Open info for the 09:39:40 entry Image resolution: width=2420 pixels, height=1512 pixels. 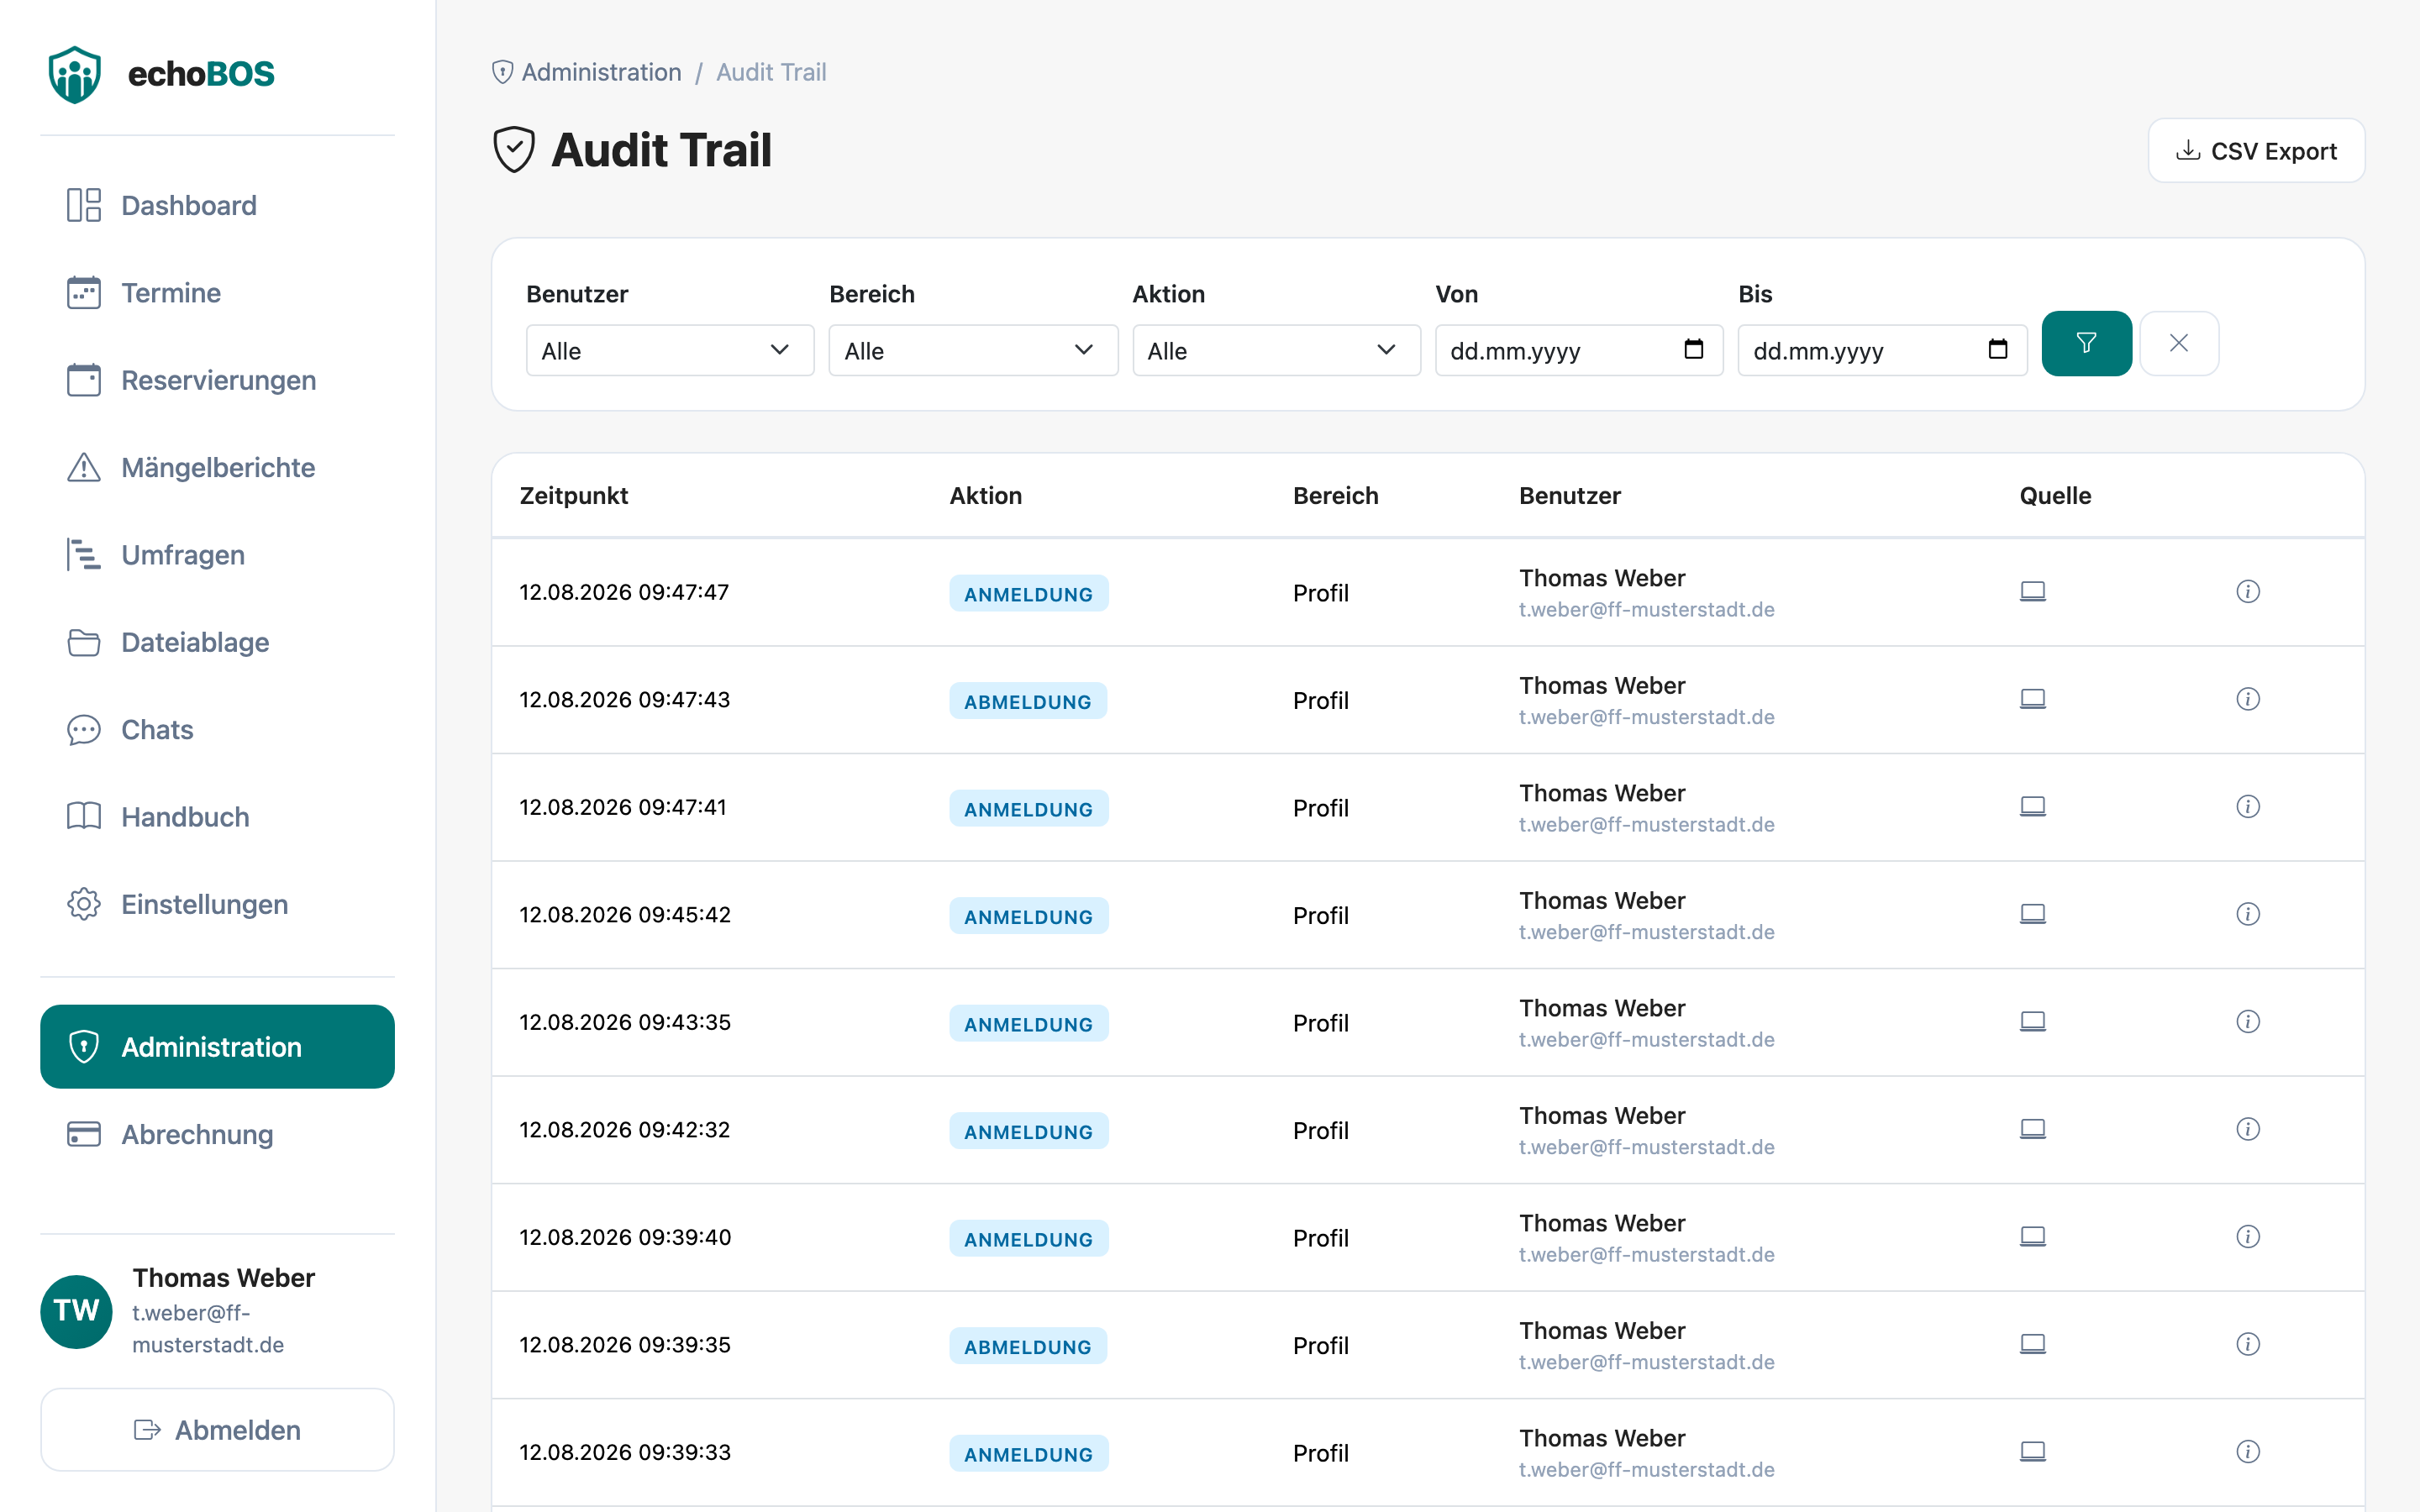coord(2248,1237)
